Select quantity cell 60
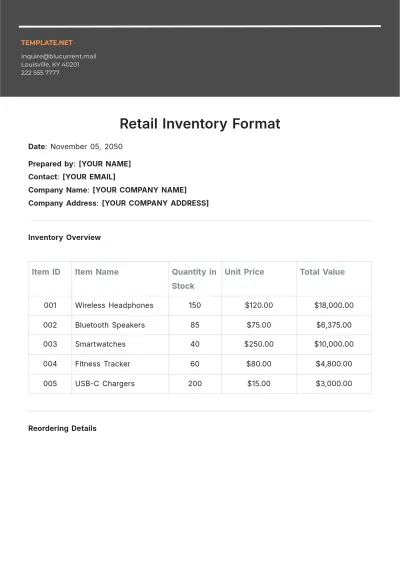Screen dimensions: 400x566 tap(195, 364)
